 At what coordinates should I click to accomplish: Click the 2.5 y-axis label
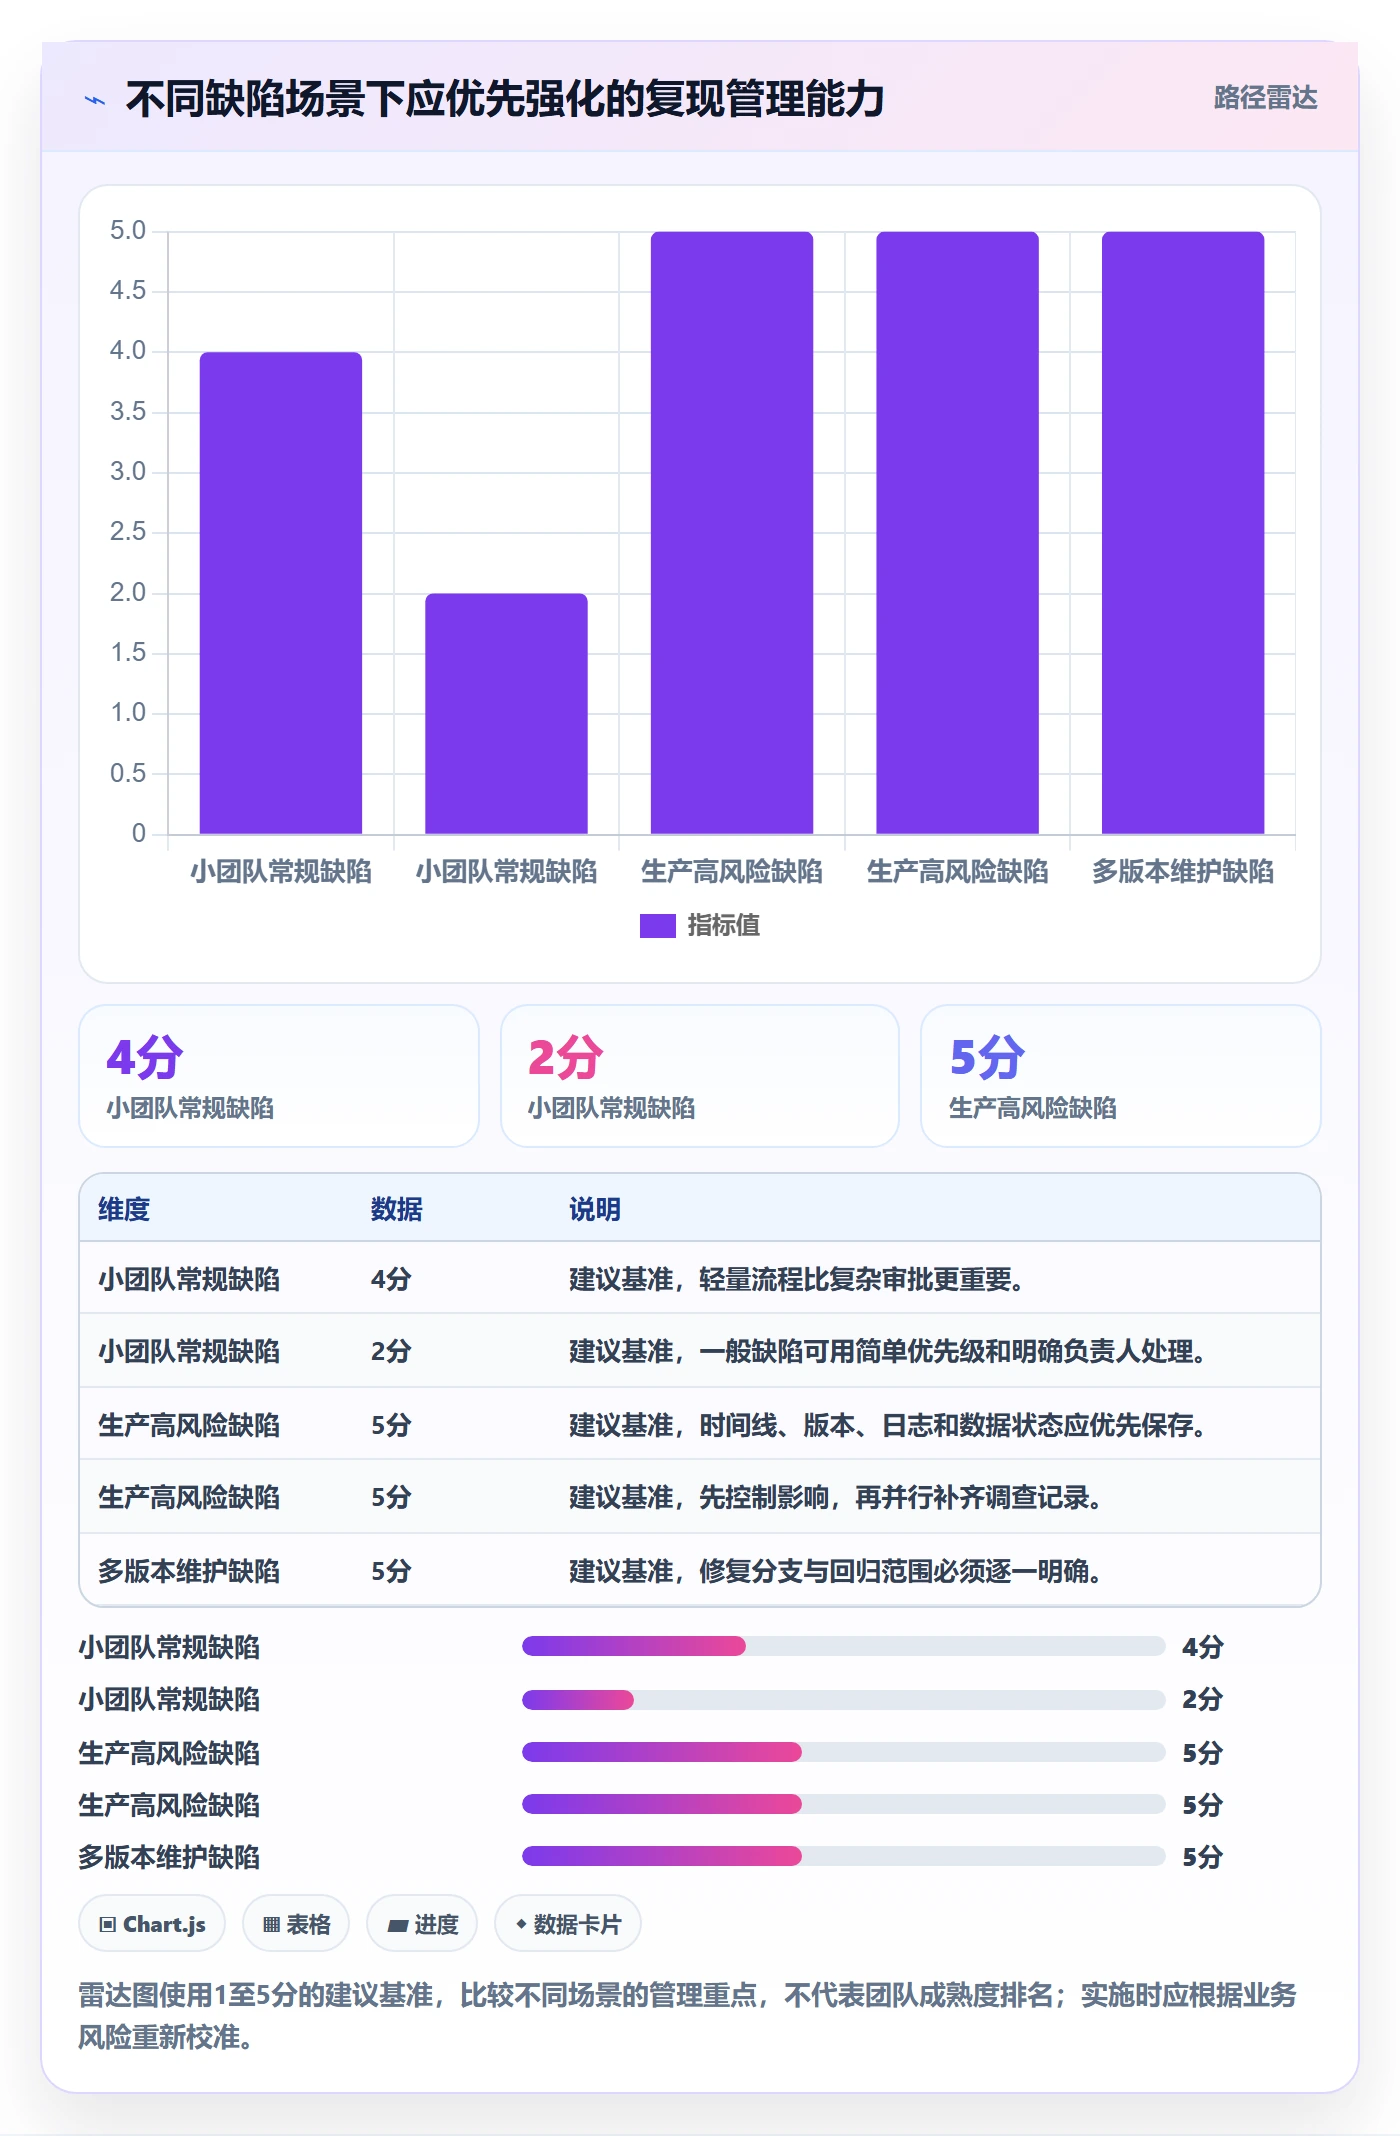(x=128, y=532)
